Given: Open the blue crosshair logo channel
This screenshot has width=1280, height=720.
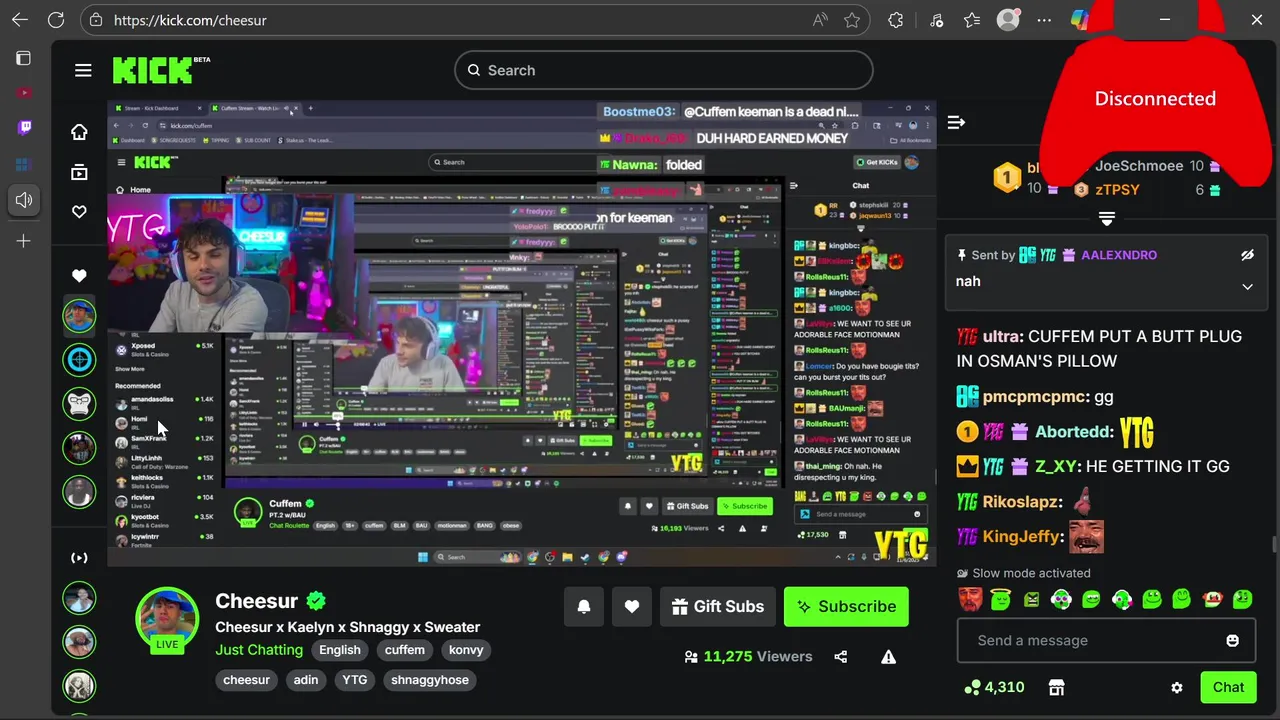Looking at the screenshot, I should click(79, 359).
